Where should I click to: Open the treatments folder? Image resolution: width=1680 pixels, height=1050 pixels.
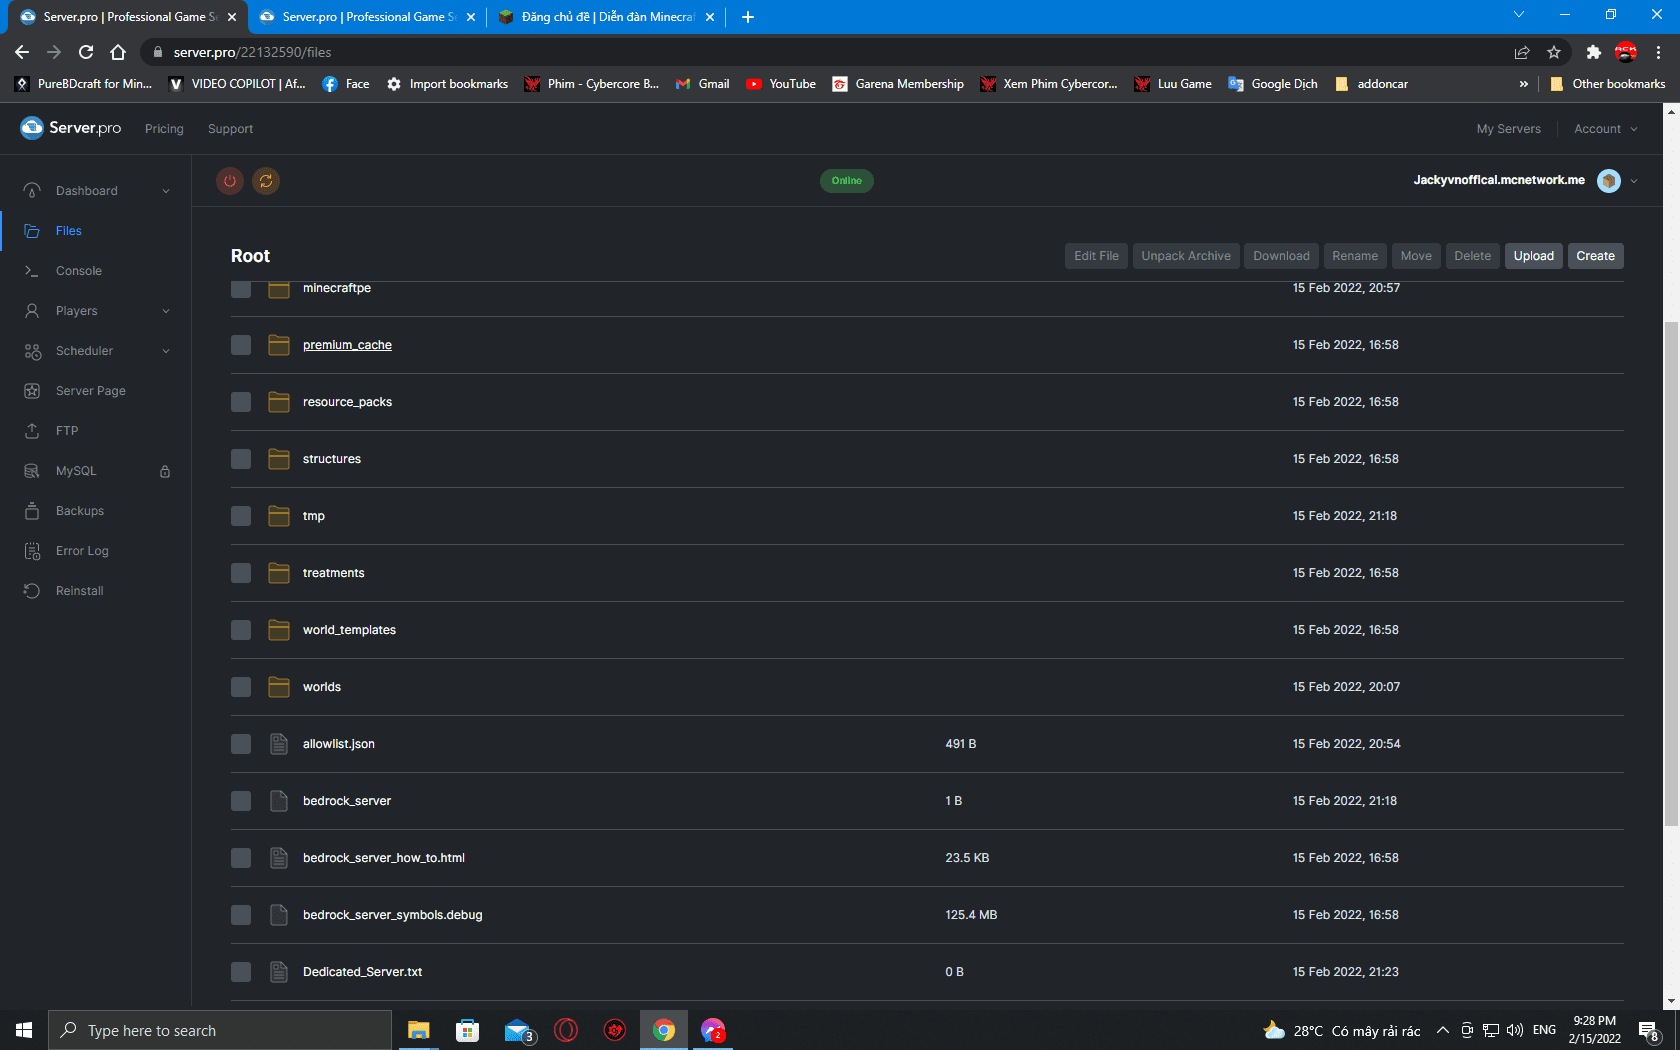(333, 573)
